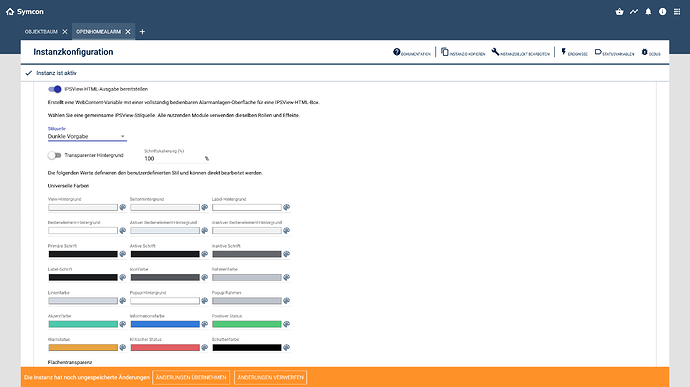This screenshot has width=690, height=387.
Task: Click the 'Universelle Farben' heading
Action: coord(68,186)
